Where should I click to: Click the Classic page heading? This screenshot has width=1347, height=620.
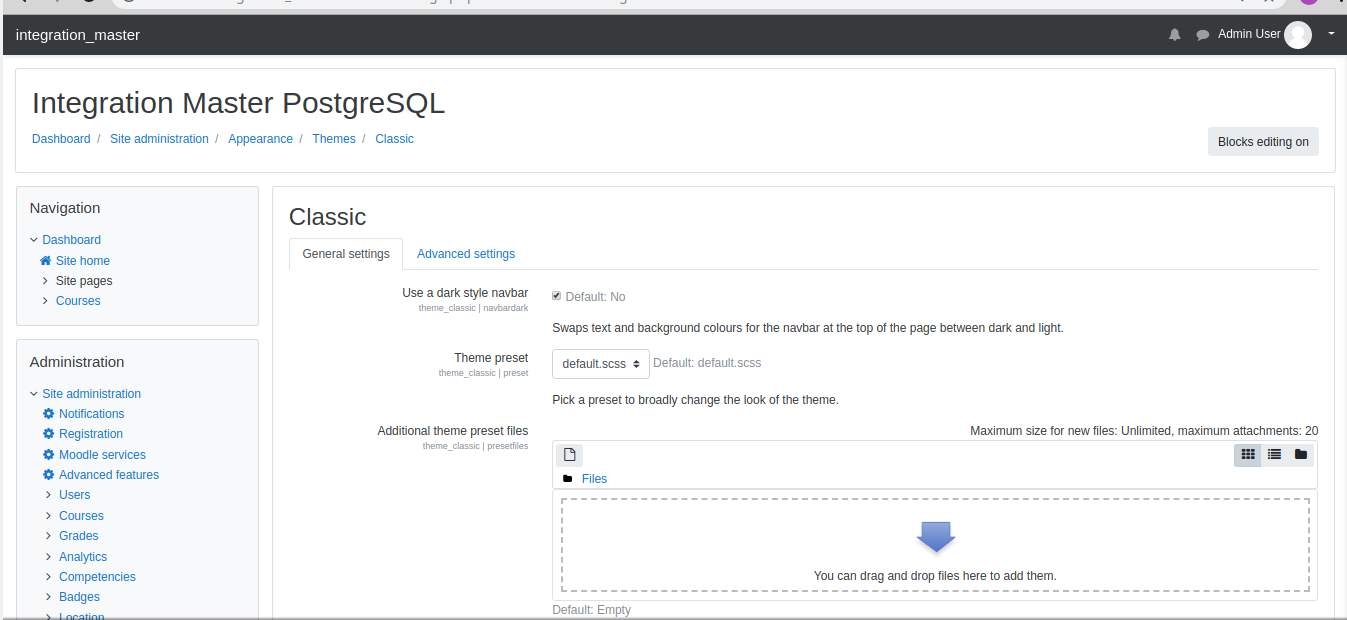coord(327,217)
